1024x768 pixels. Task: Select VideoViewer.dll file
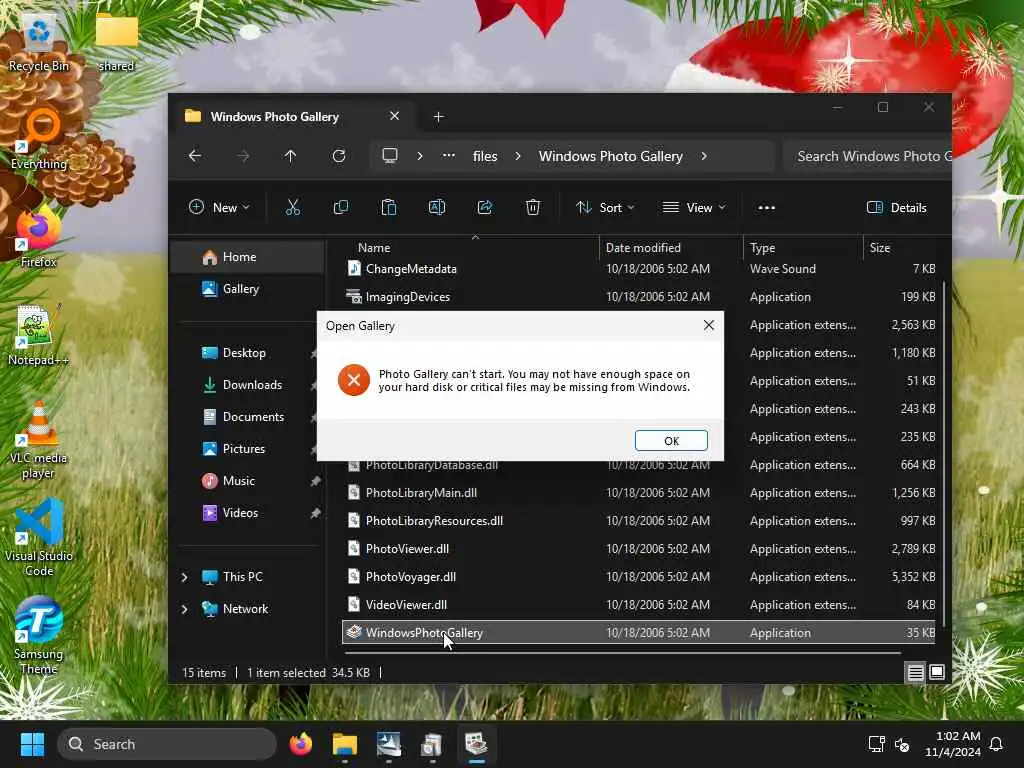pyautogui.click(x=639, y=605)
